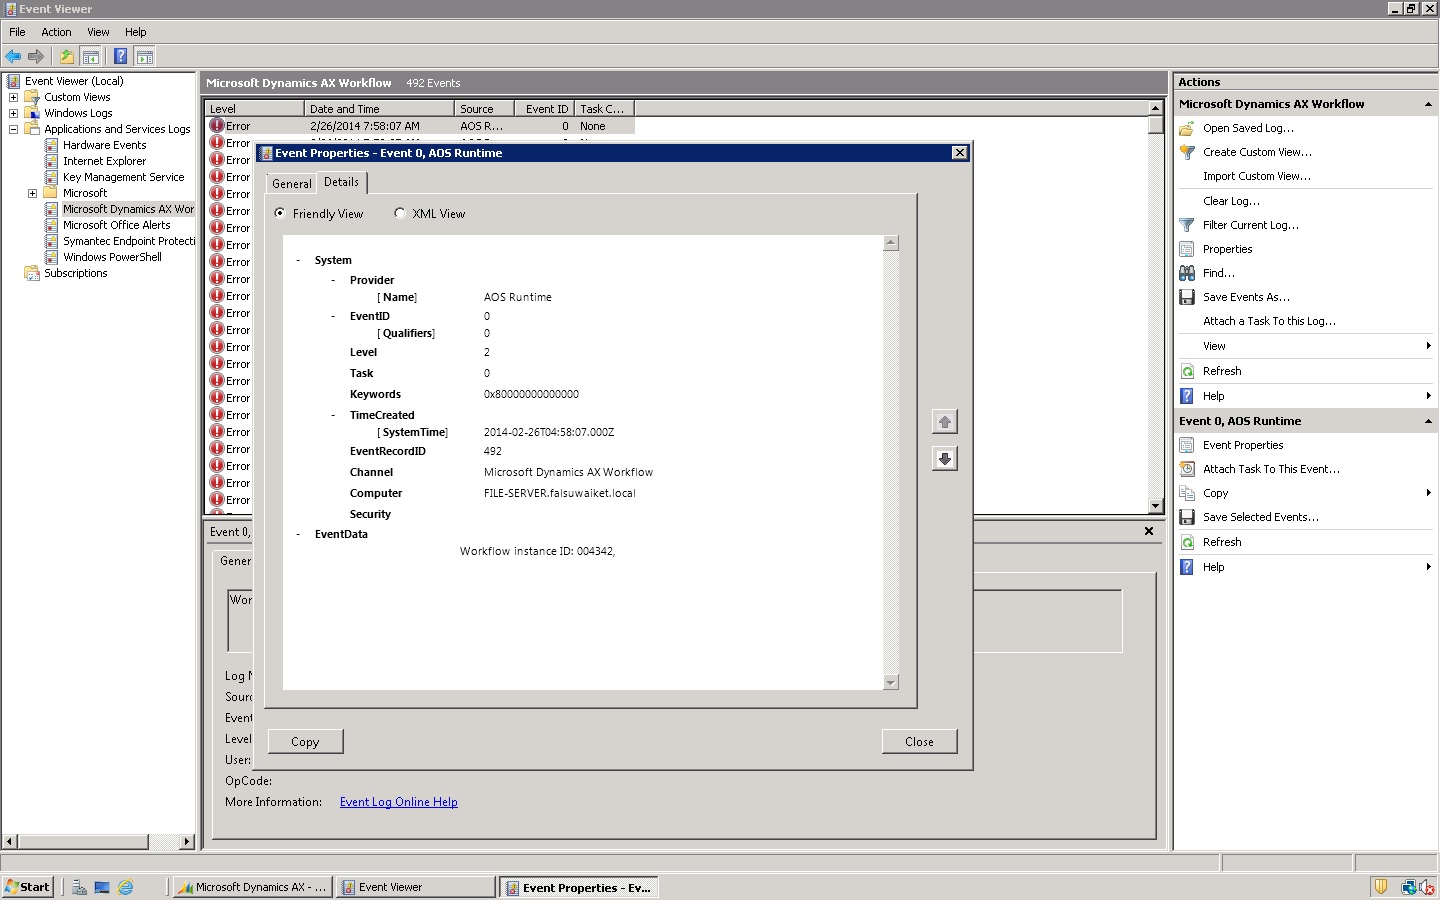Image resolution: width=1440 pixels, height=900 pixels.
Task: Click the Open Saved Log folder icon
Action: [x=1187, y=128]
